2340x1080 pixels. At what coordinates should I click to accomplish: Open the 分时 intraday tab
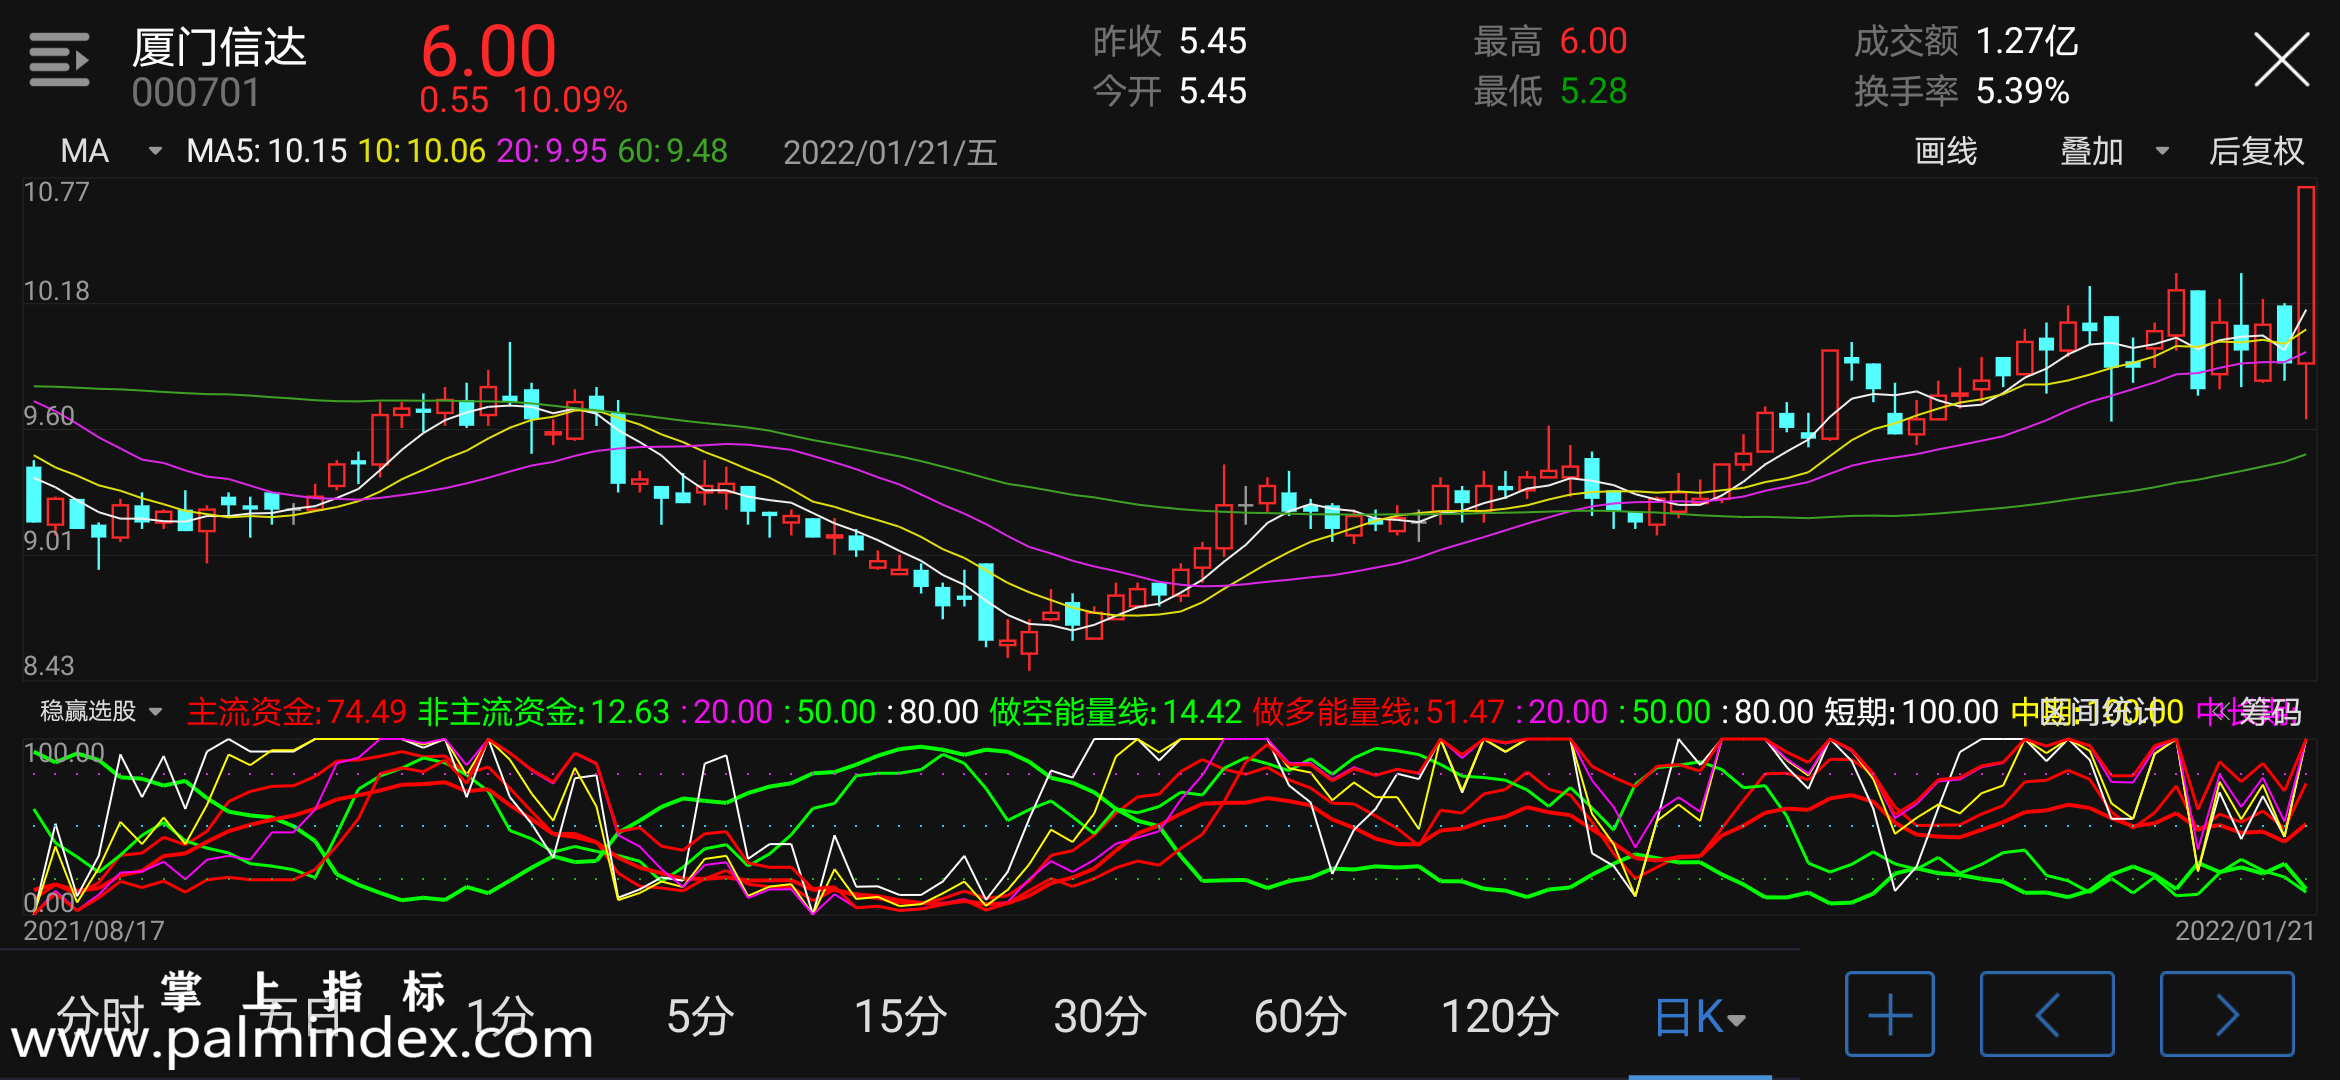(x=100, y=1016)
